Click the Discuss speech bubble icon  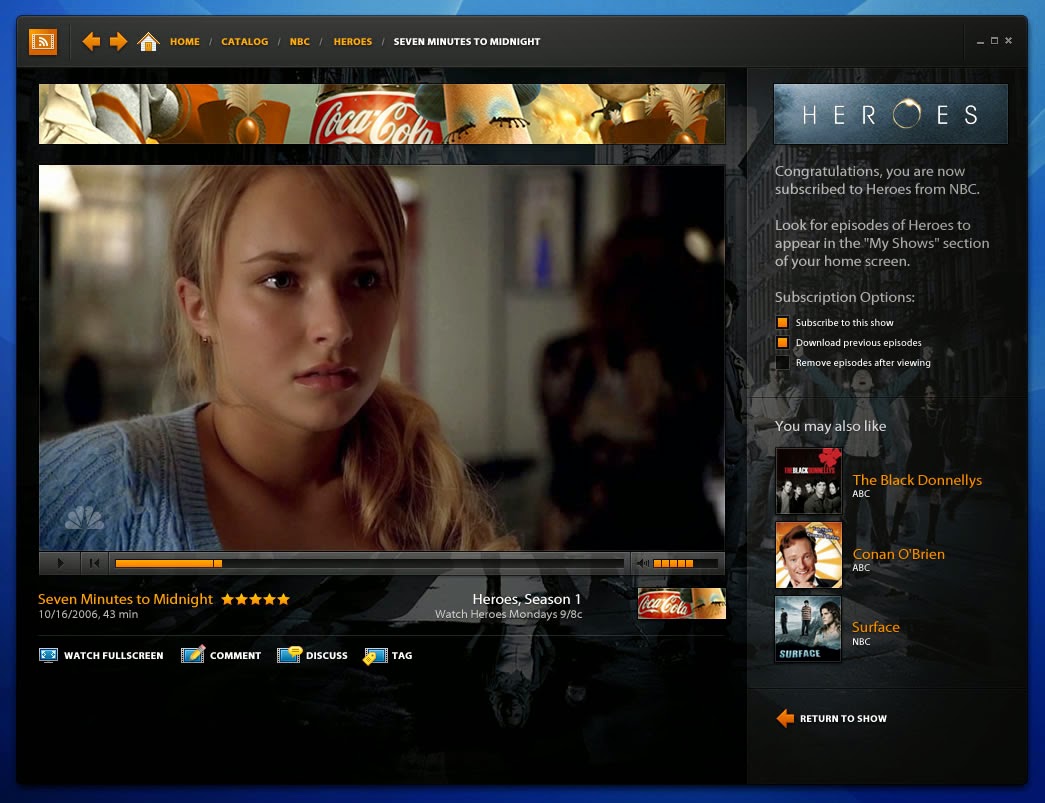289,654
